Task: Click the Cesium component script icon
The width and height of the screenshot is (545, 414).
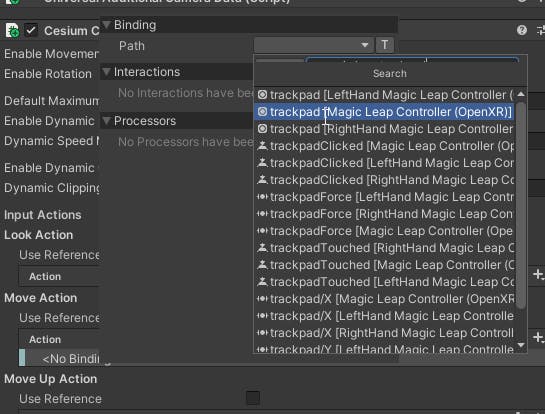Action: (x=12, y=30)
